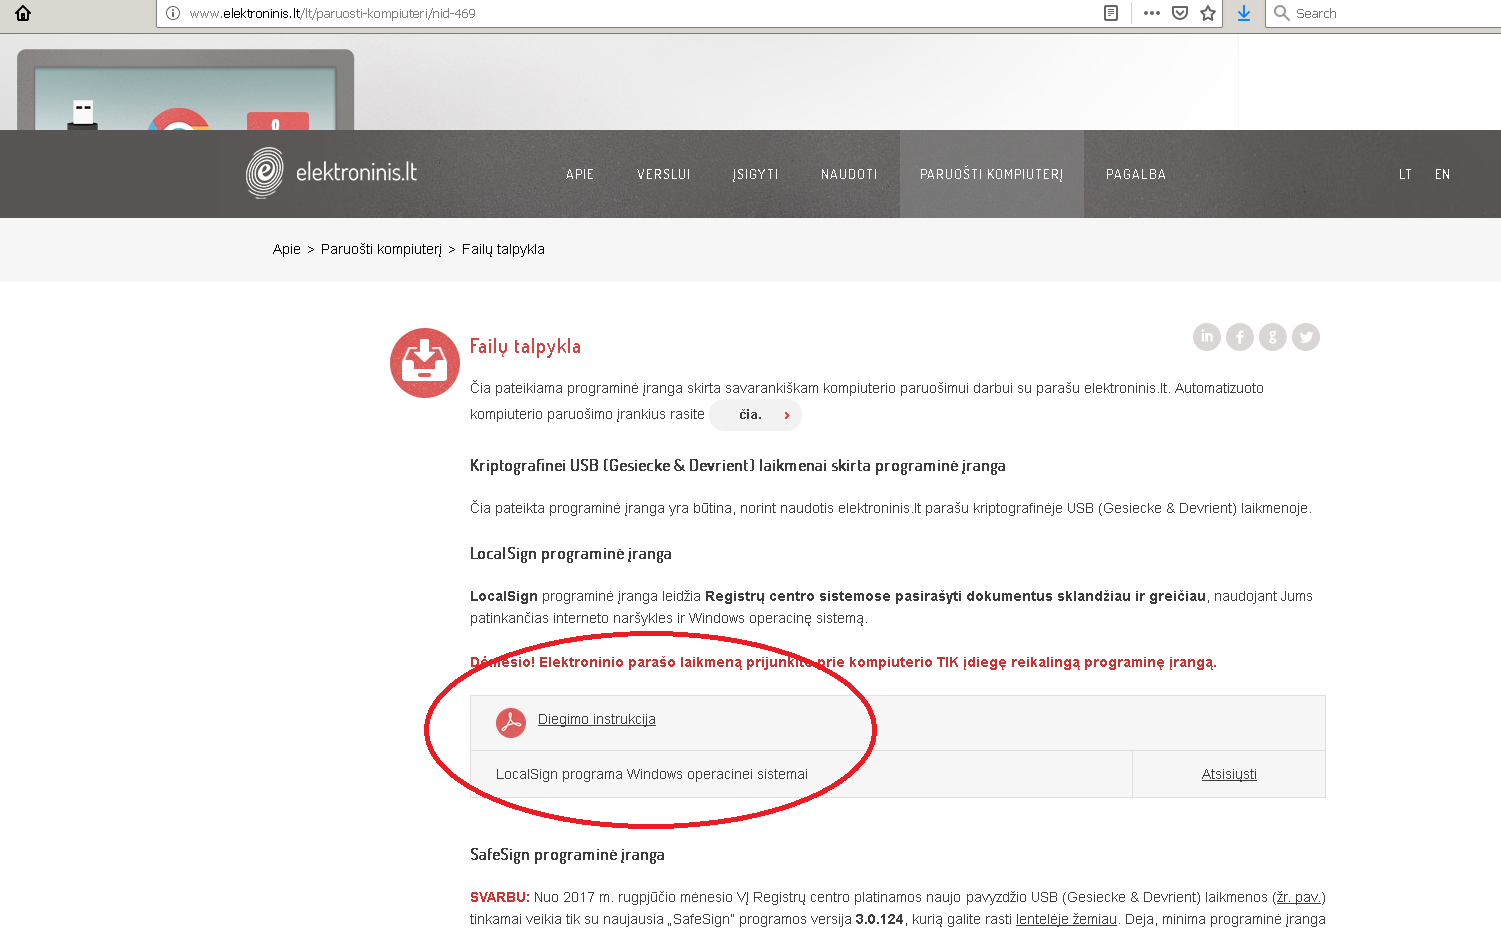Image resolution: width=1501 pixels, height=934 pixels.
Task: Open page actions three-dot menu
Action: pos(1152,13)
